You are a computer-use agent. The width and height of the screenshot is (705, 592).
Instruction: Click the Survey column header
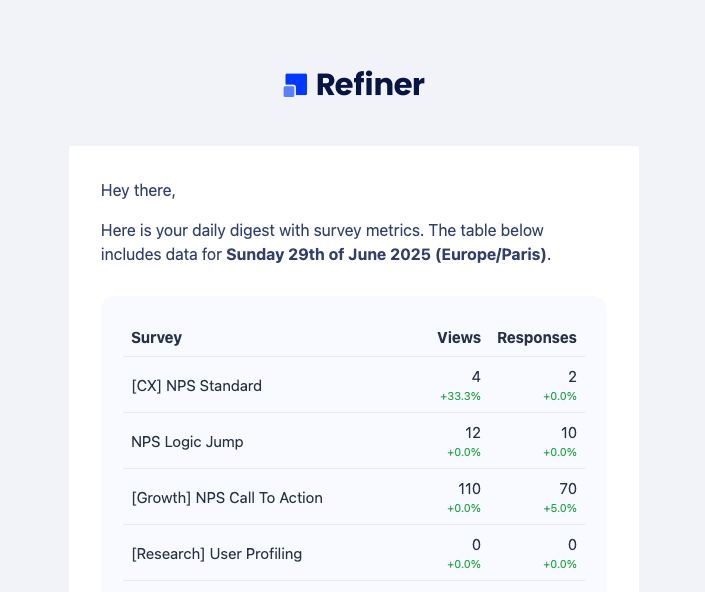(x=156, y=338)
